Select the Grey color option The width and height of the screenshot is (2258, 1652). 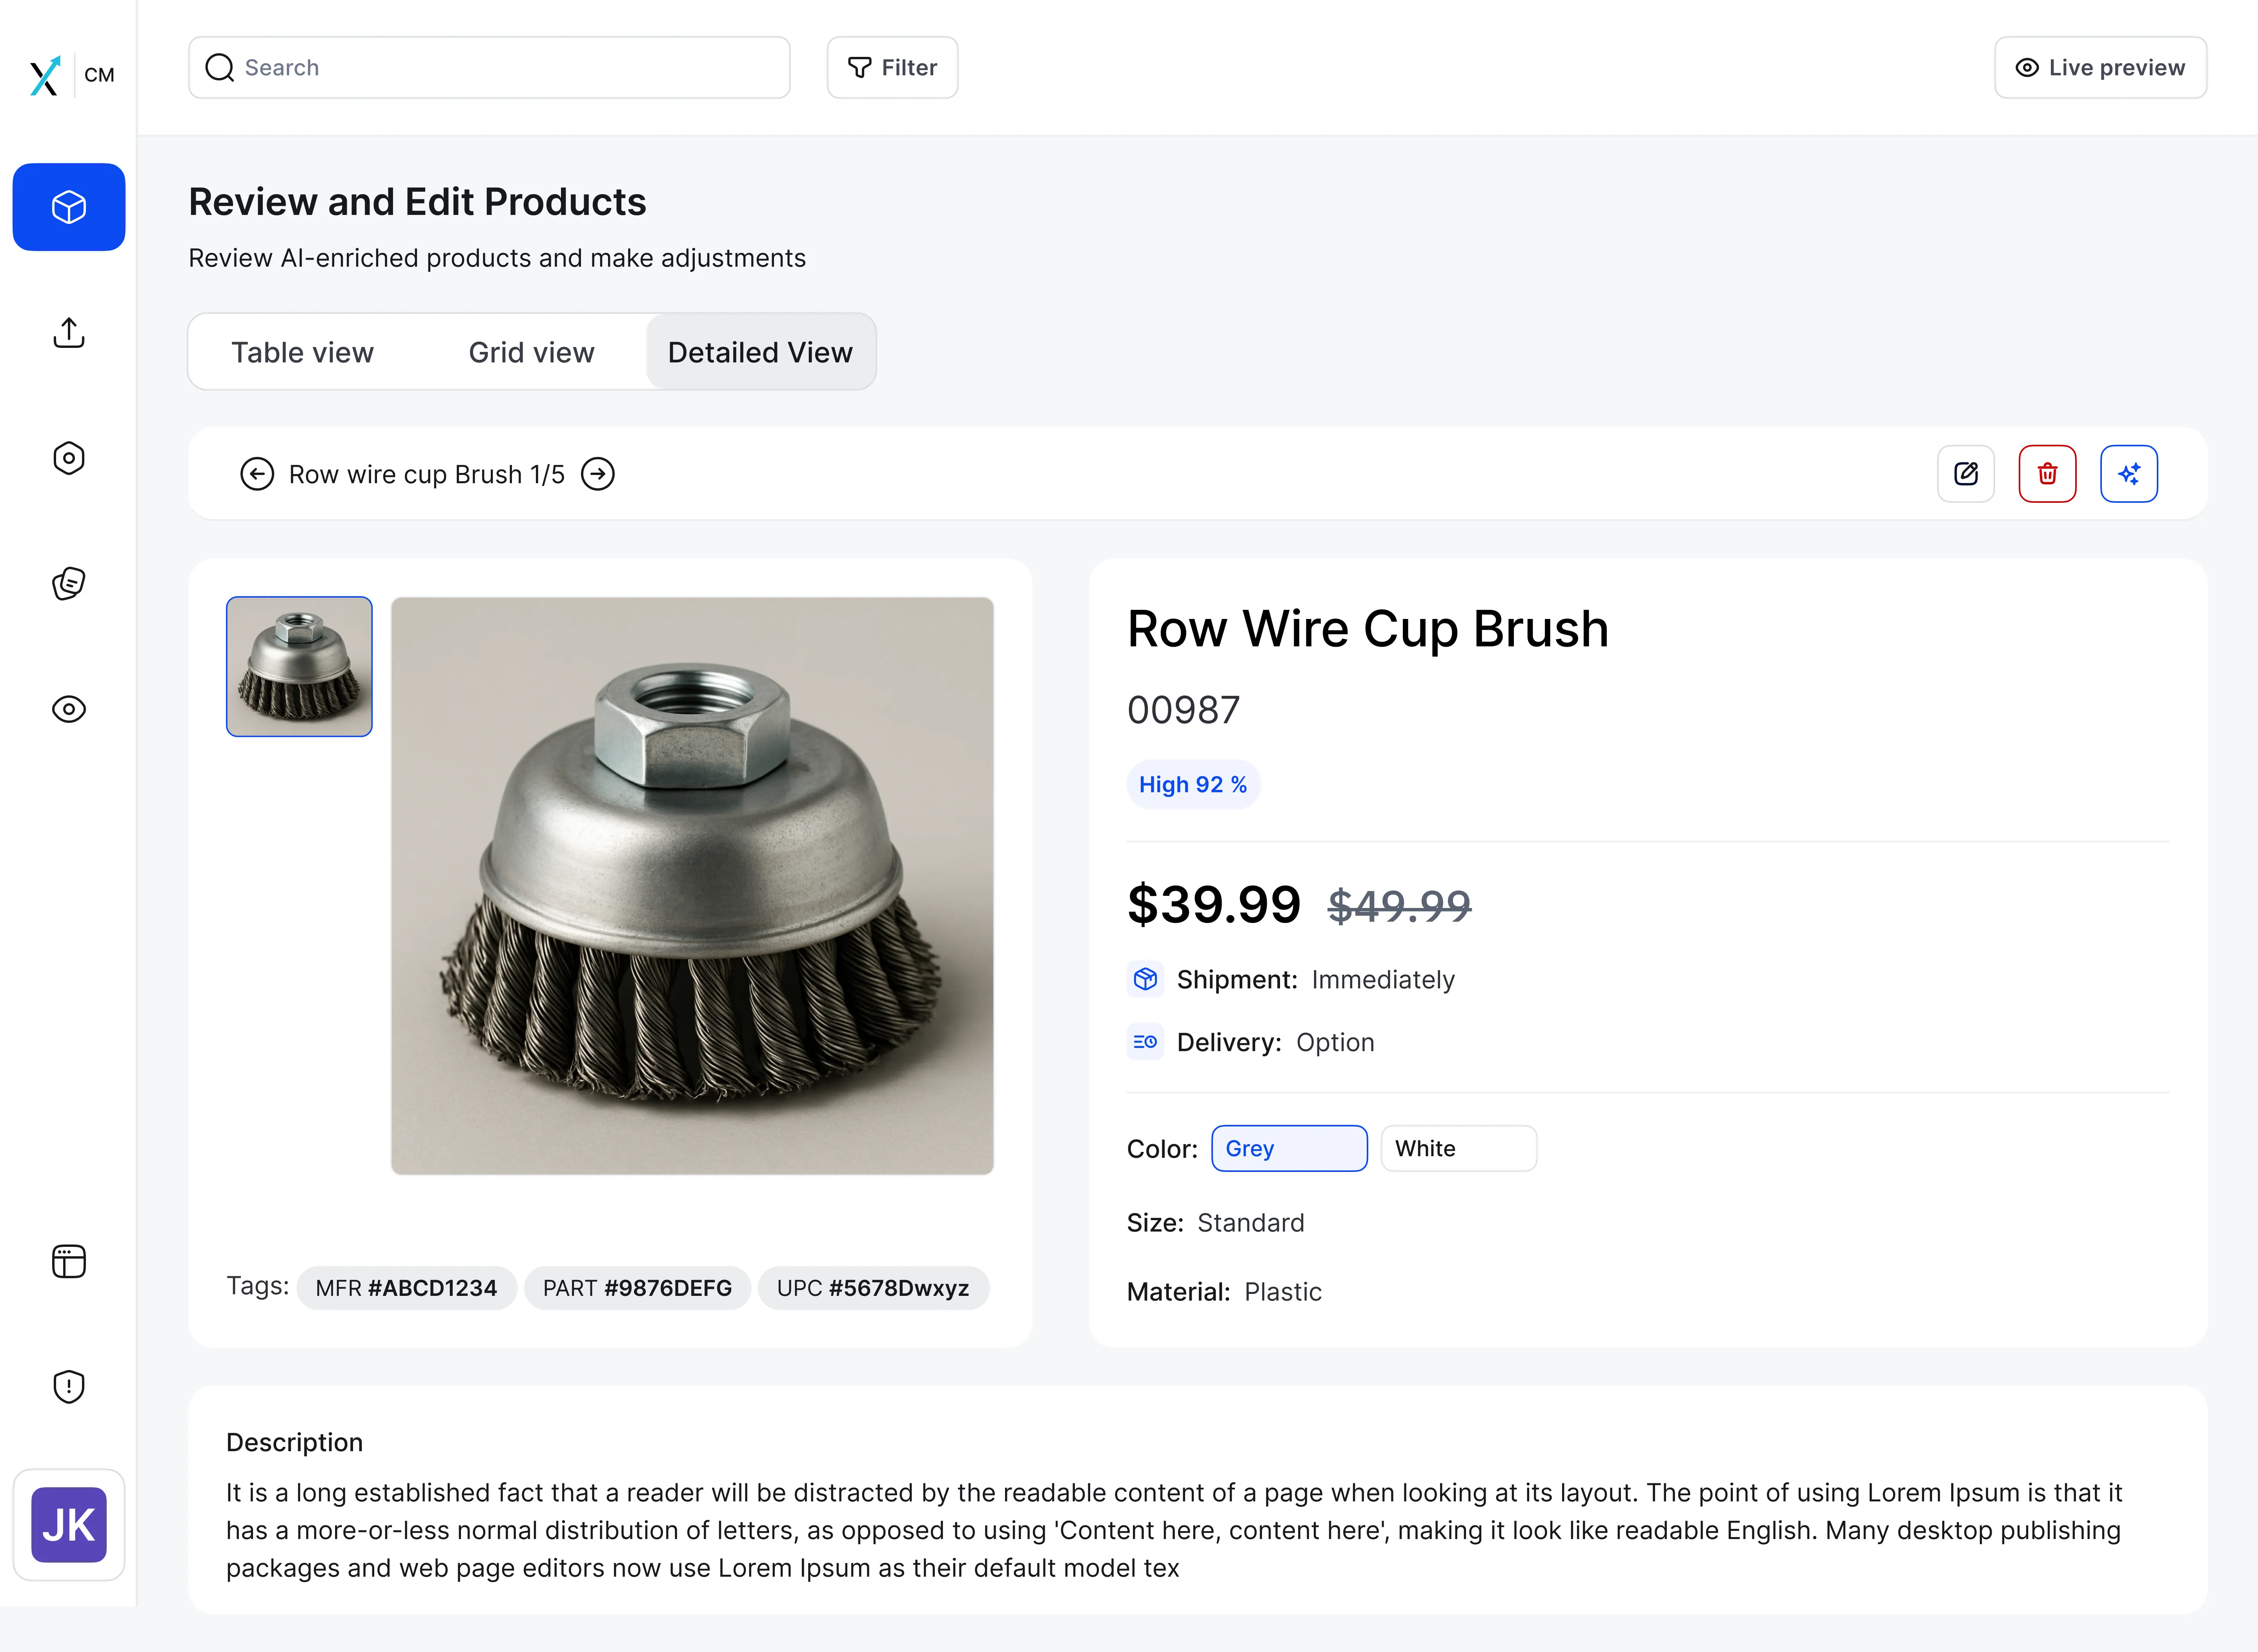click(x=1289, y=1148)
